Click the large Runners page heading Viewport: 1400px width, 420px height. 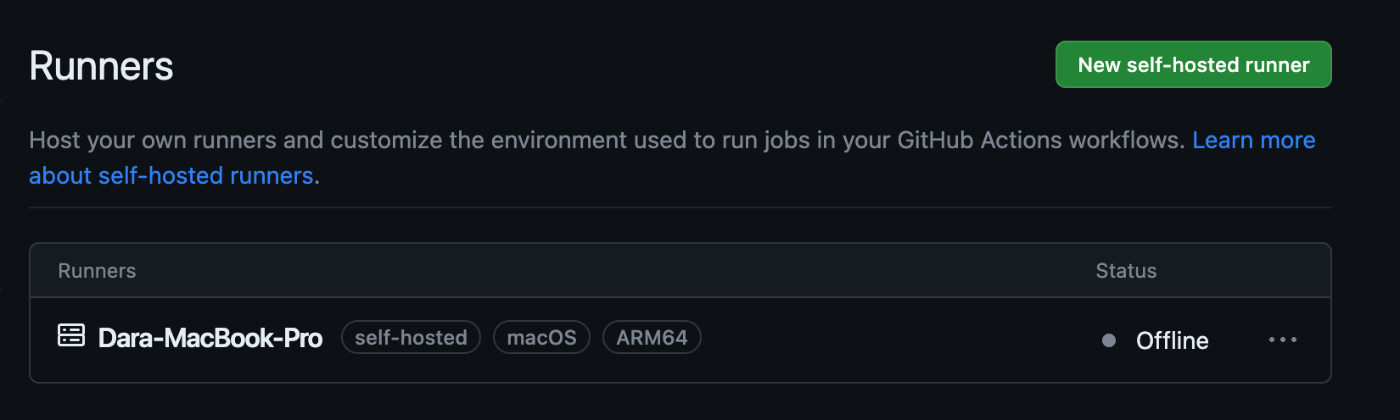coord(101,67)
